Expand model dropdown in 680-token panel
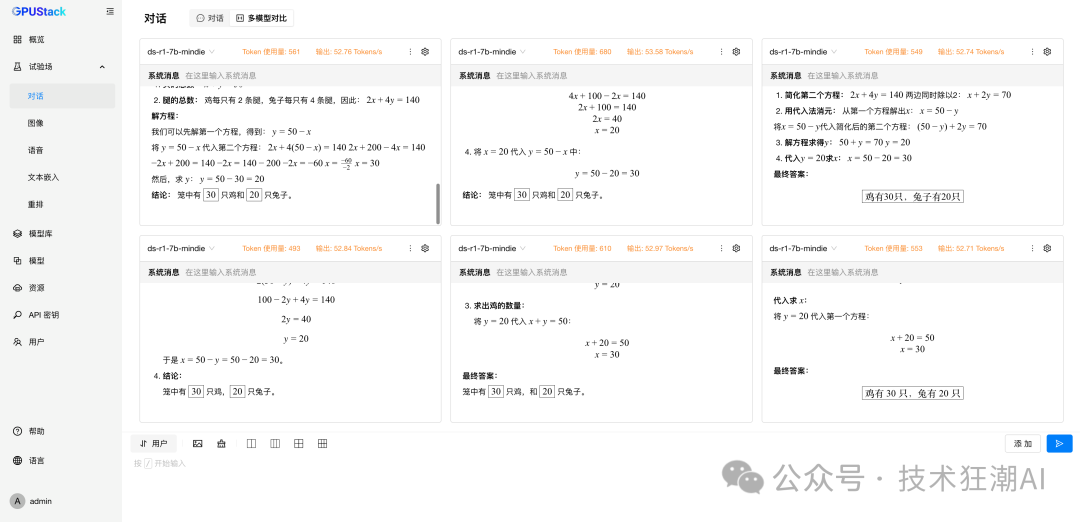The image size is (1080, 522). pyautogui.click(x=493, y=52)
